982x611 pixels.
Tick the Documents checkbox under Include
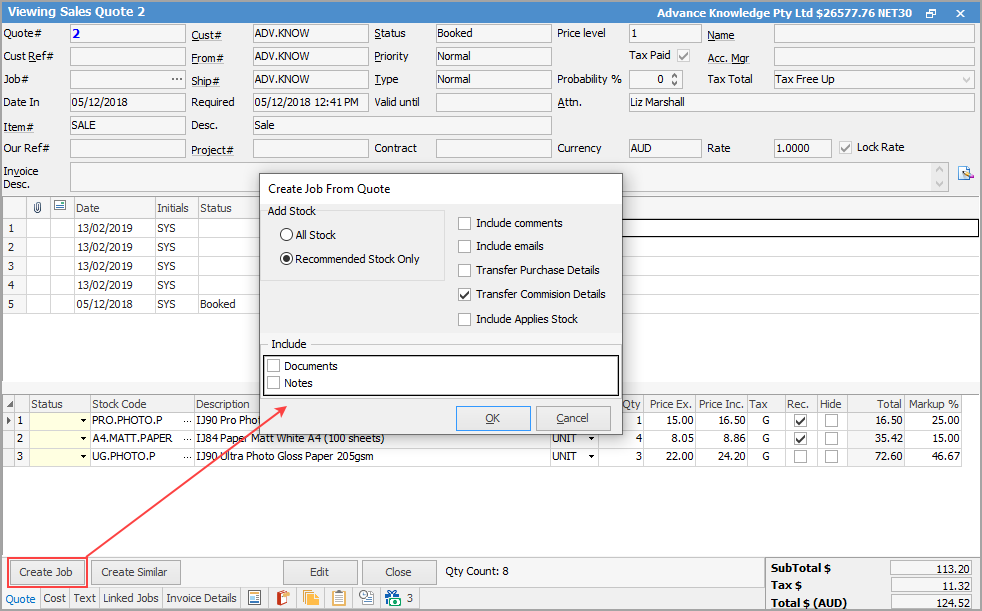coord(274,366)
